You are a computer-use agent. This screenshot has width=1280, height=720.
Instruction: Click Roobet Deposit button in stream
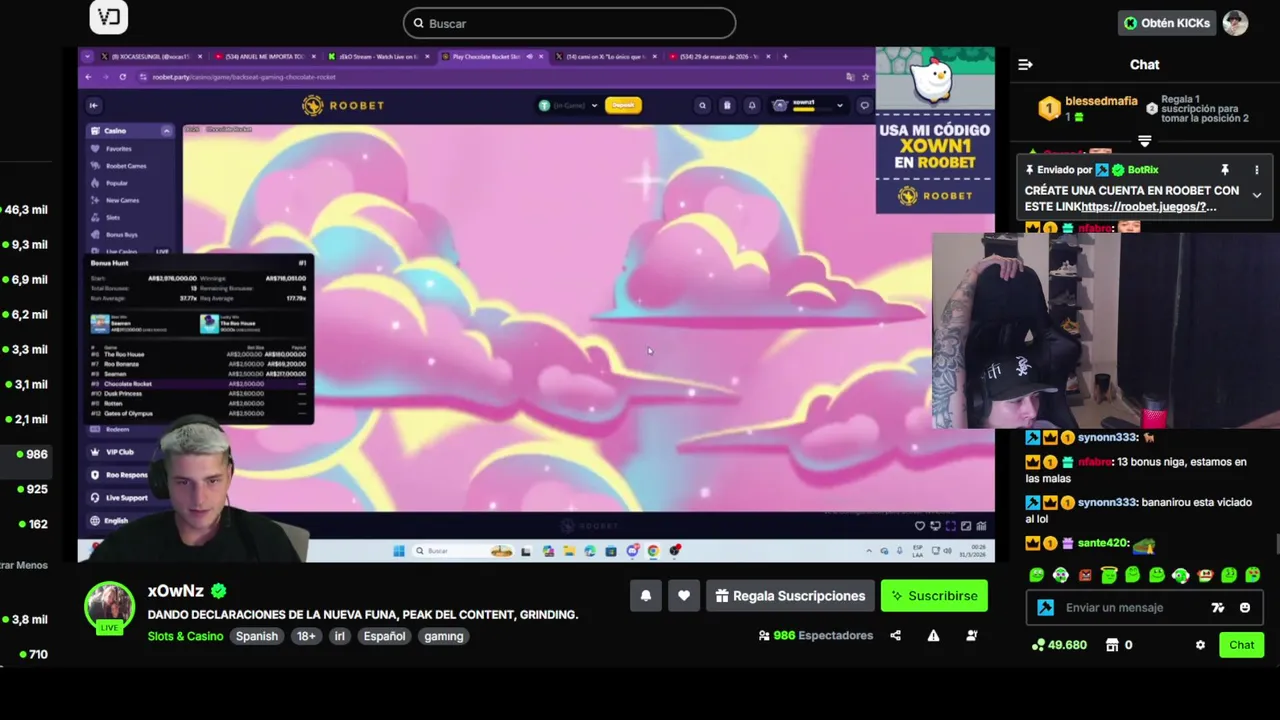point(623,105)
